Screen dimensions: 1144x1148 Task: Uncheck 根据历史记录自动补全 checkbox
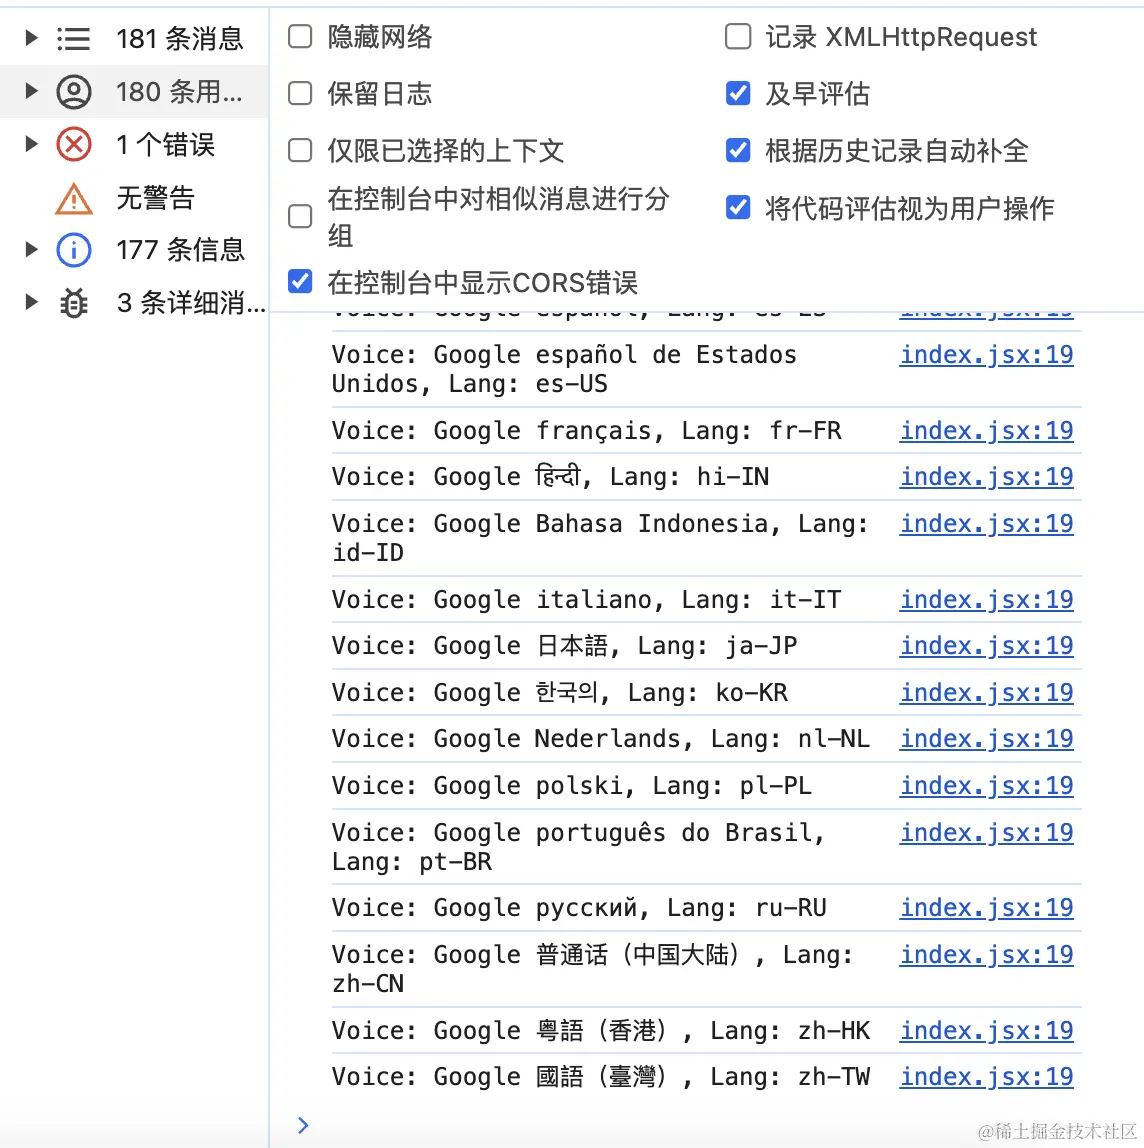738,151
